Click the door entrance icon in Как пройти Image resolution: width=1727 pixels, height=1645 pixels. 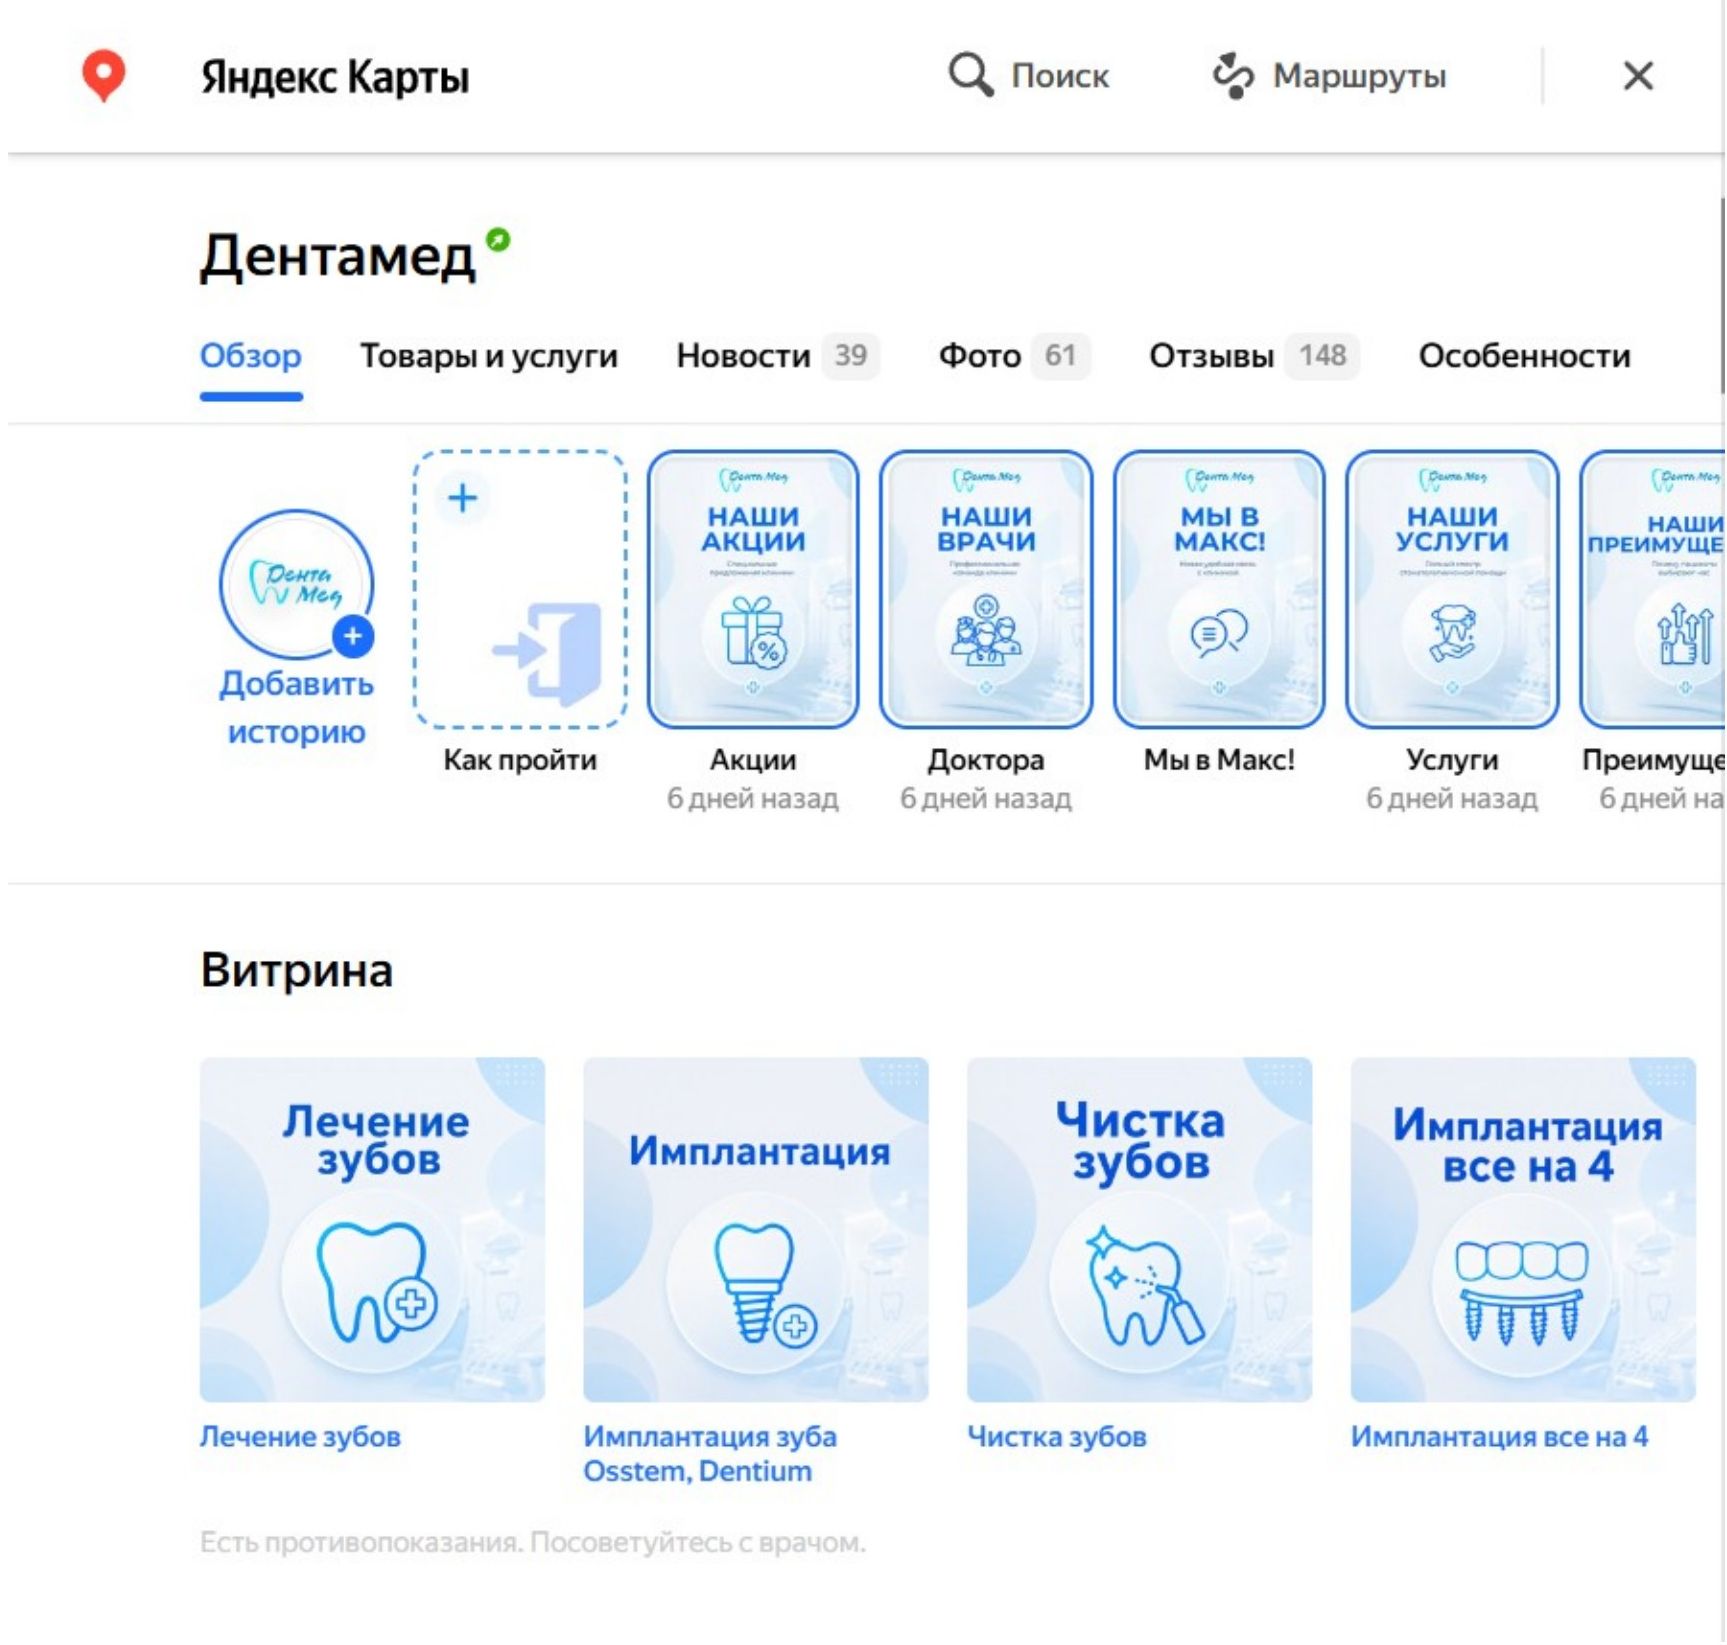(x=548, y=653)
